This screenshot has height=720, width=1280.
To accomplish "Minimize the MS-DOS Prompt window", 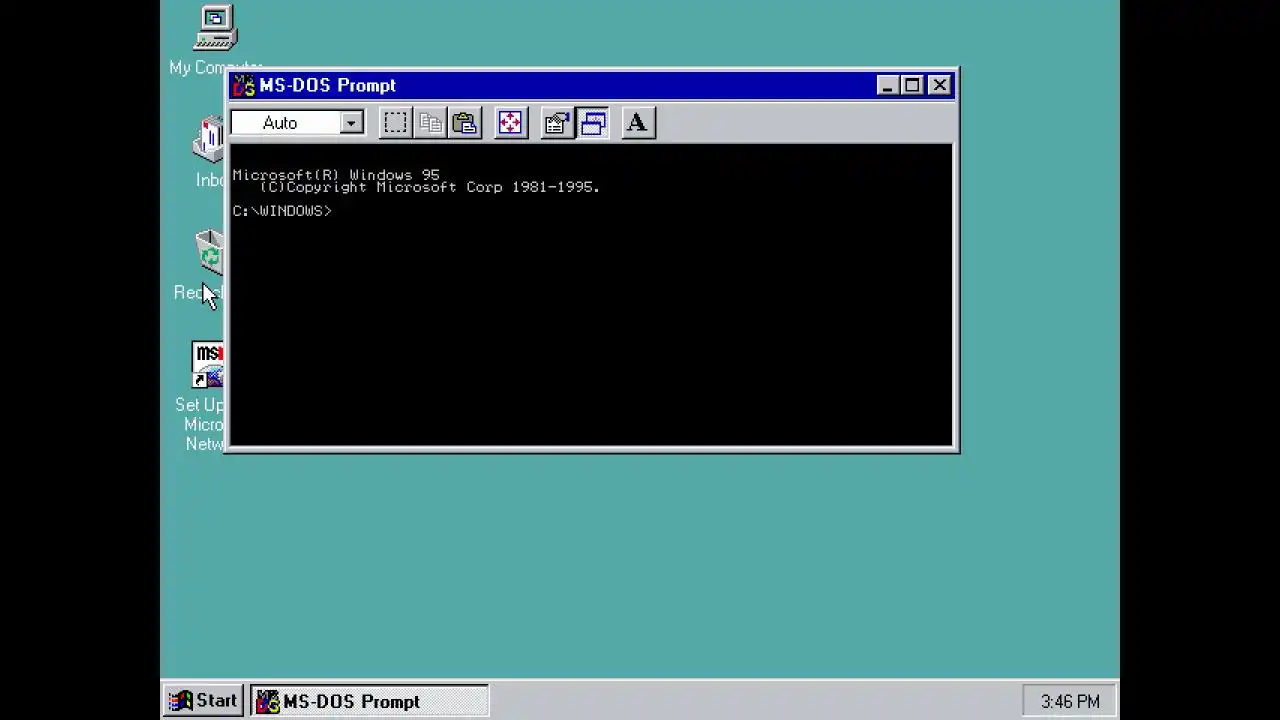I will click(887, 85).
